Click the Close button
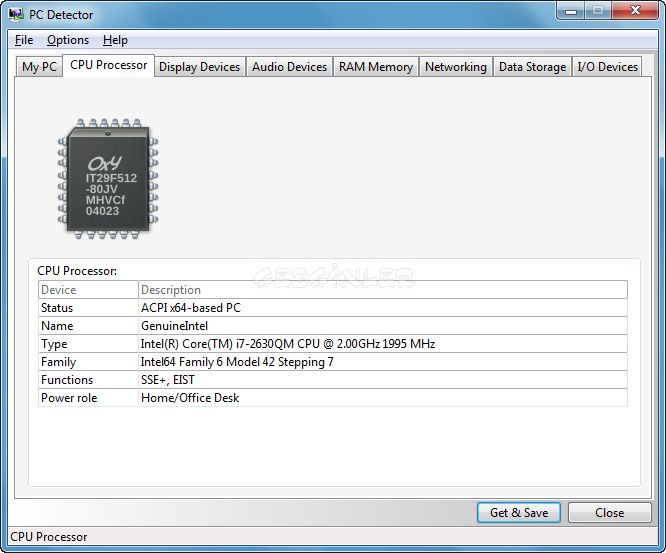Viewport: 666px width, 553px height. point(609,512)
